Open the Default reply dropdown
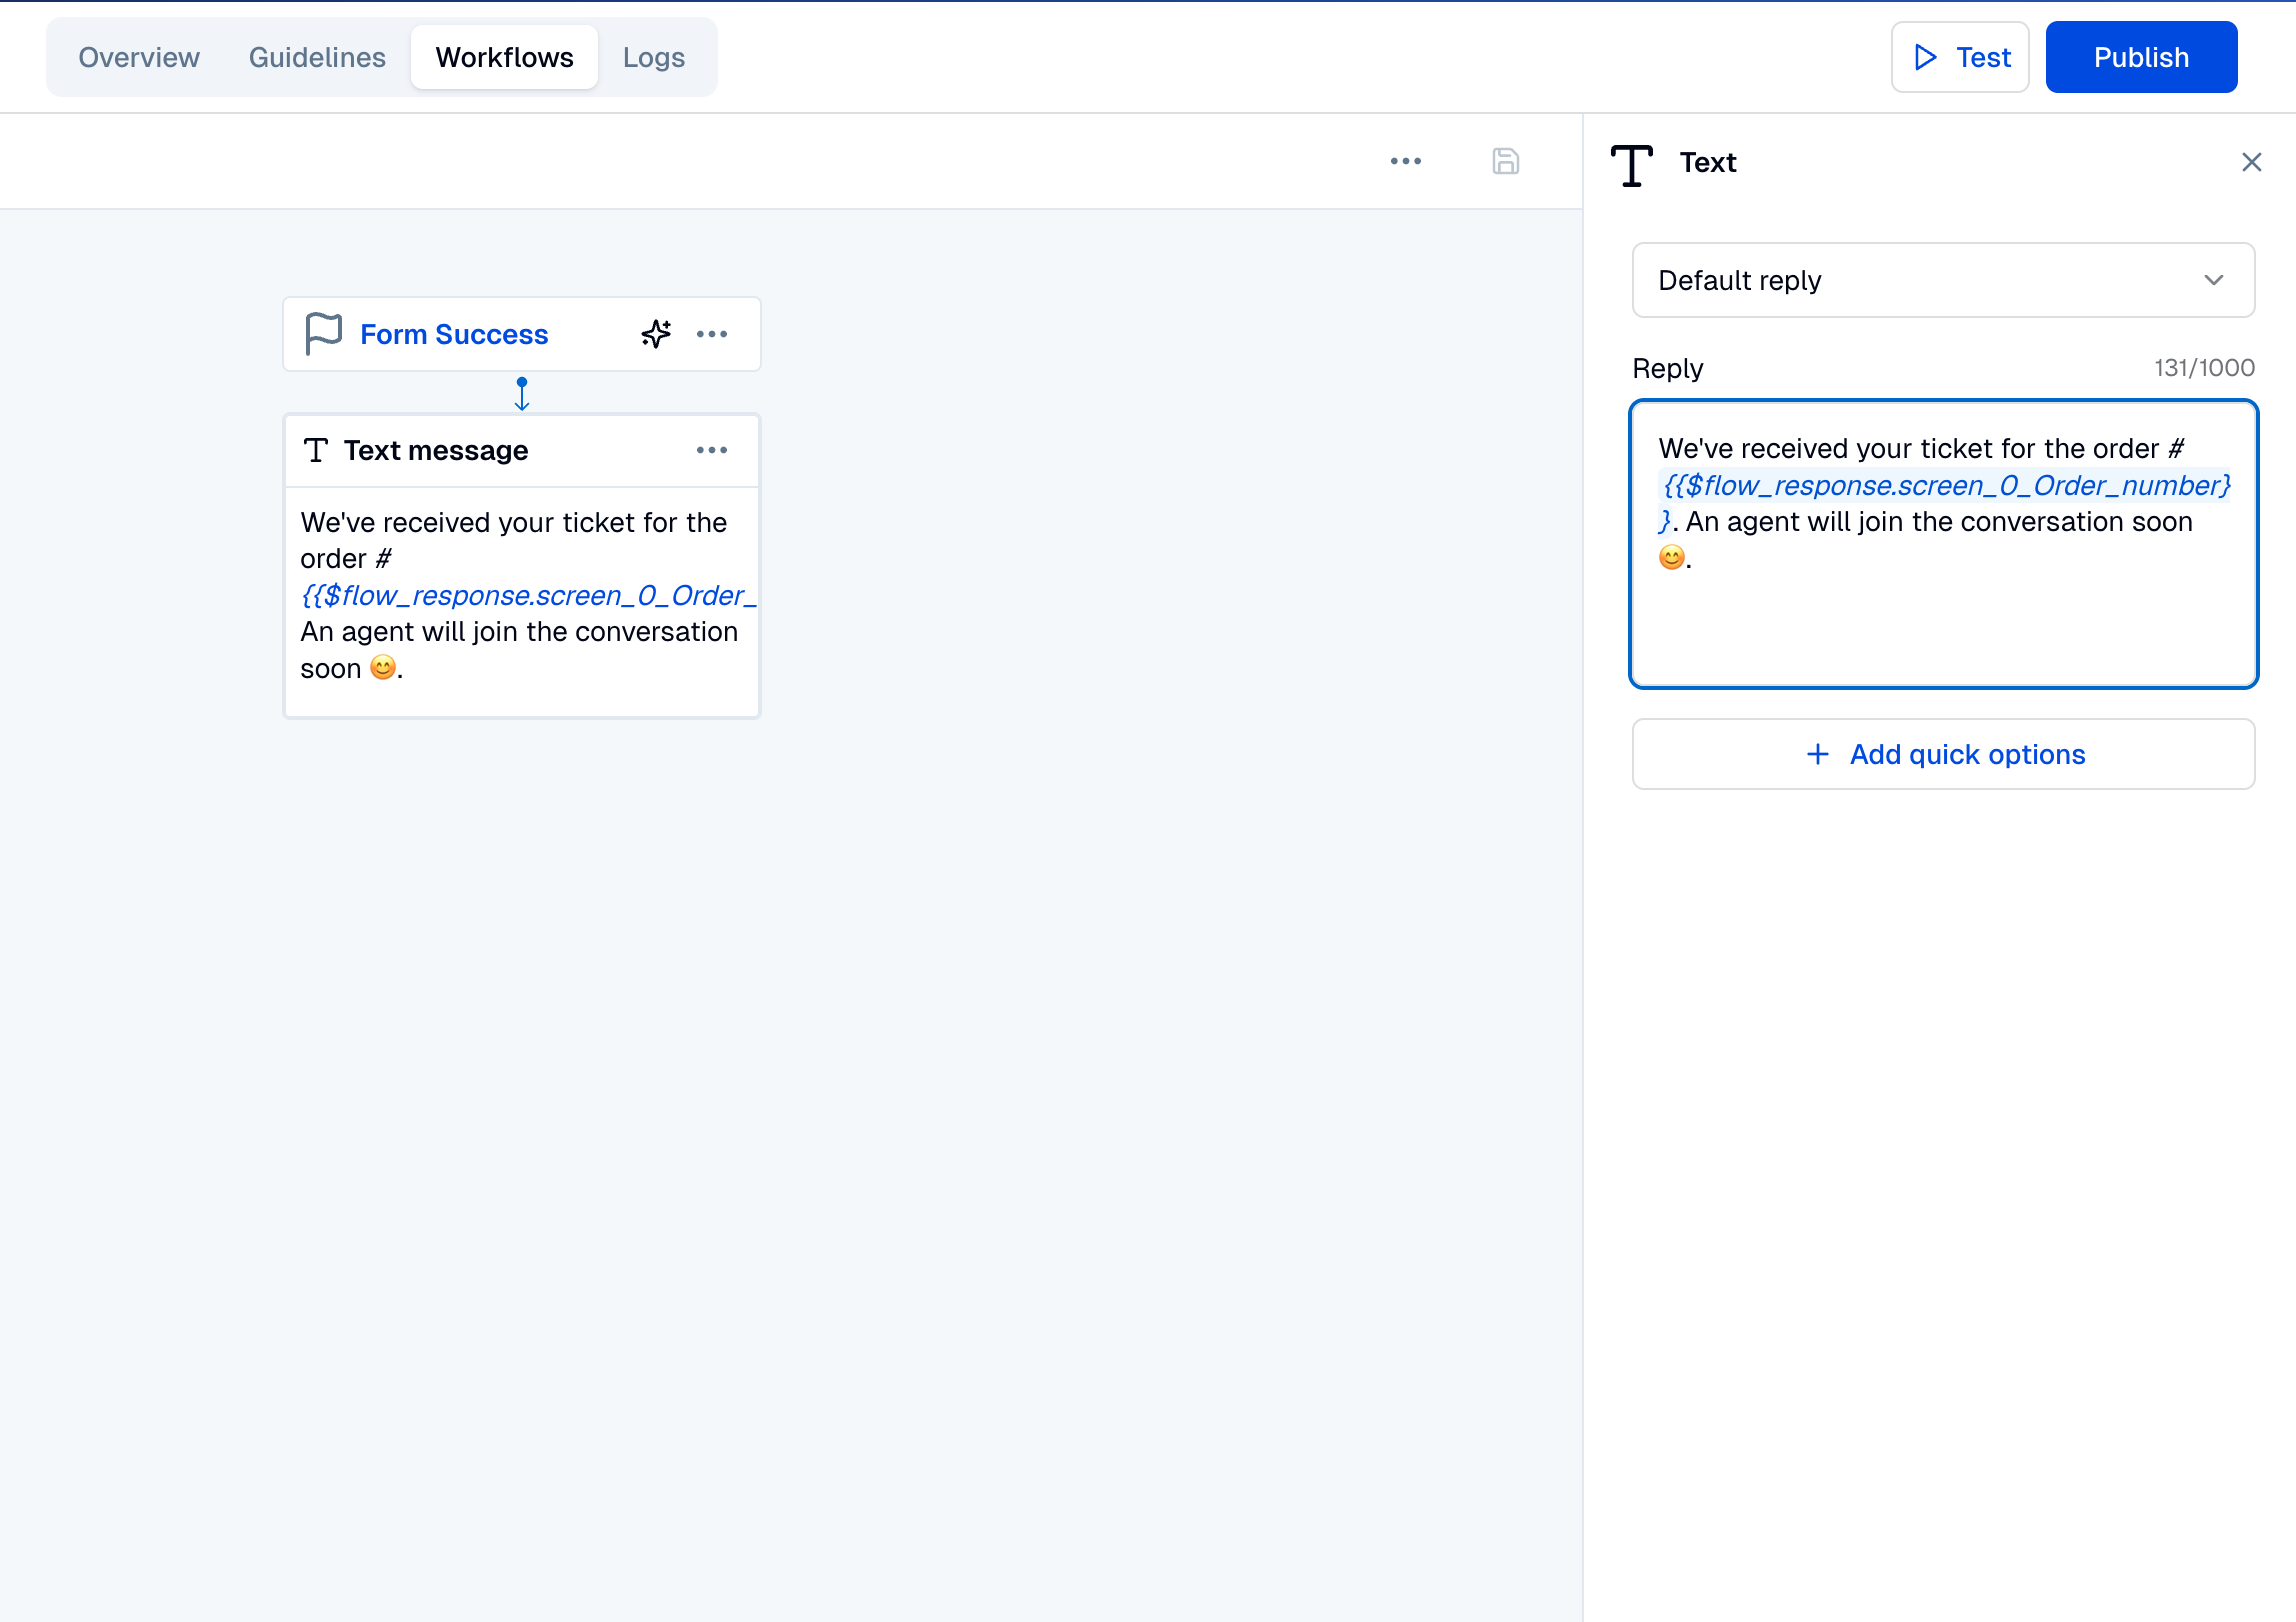This screenshot has width=2296, height=1622. [1920, 280]
